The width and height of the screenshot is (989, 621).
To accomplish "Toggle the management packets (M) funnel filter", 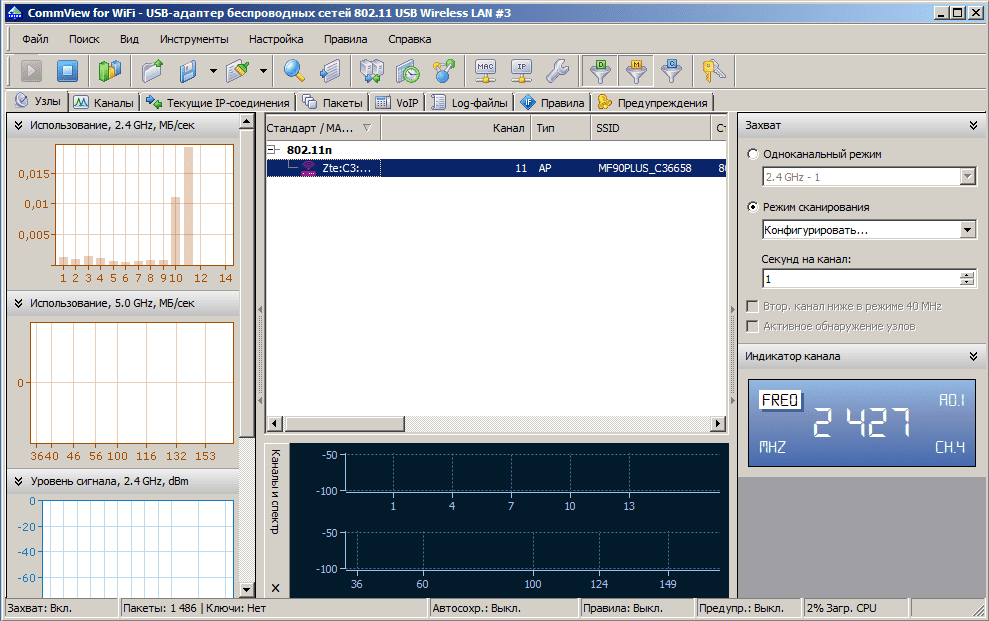I will [x=636, y=71].
